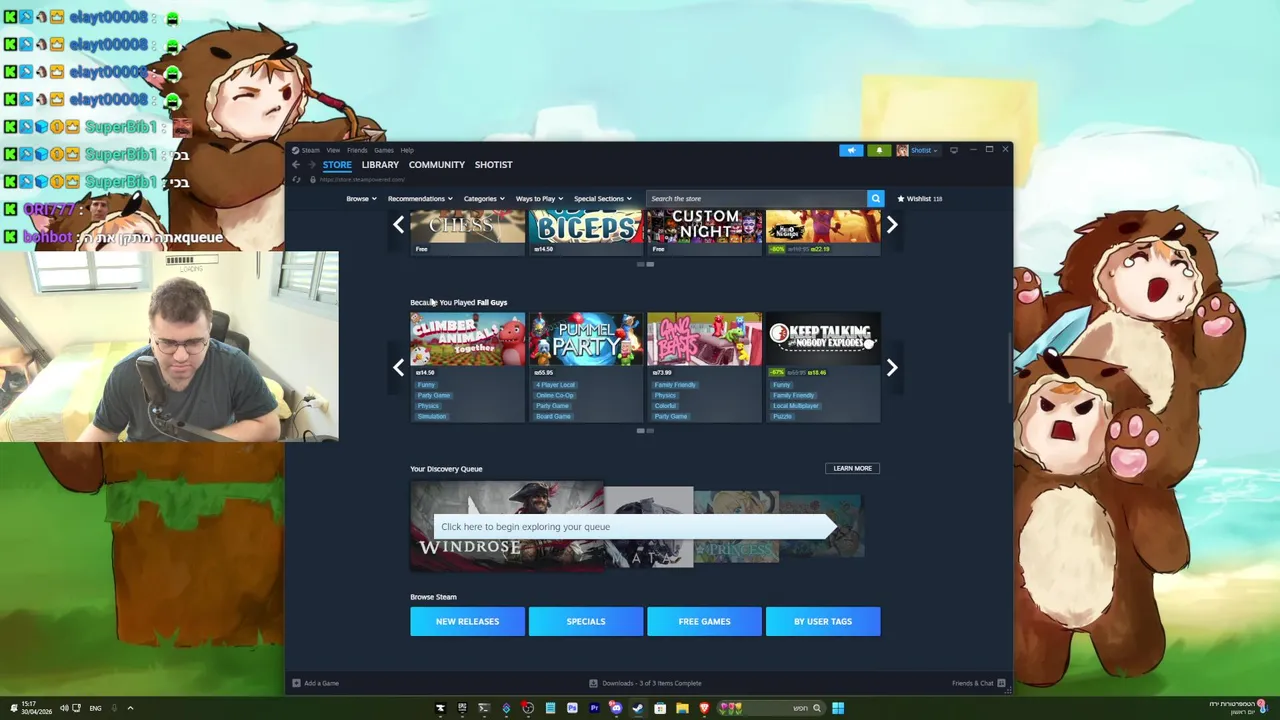Expand the Recommendations dropdown
The image size is (1280, 720).
420,198
